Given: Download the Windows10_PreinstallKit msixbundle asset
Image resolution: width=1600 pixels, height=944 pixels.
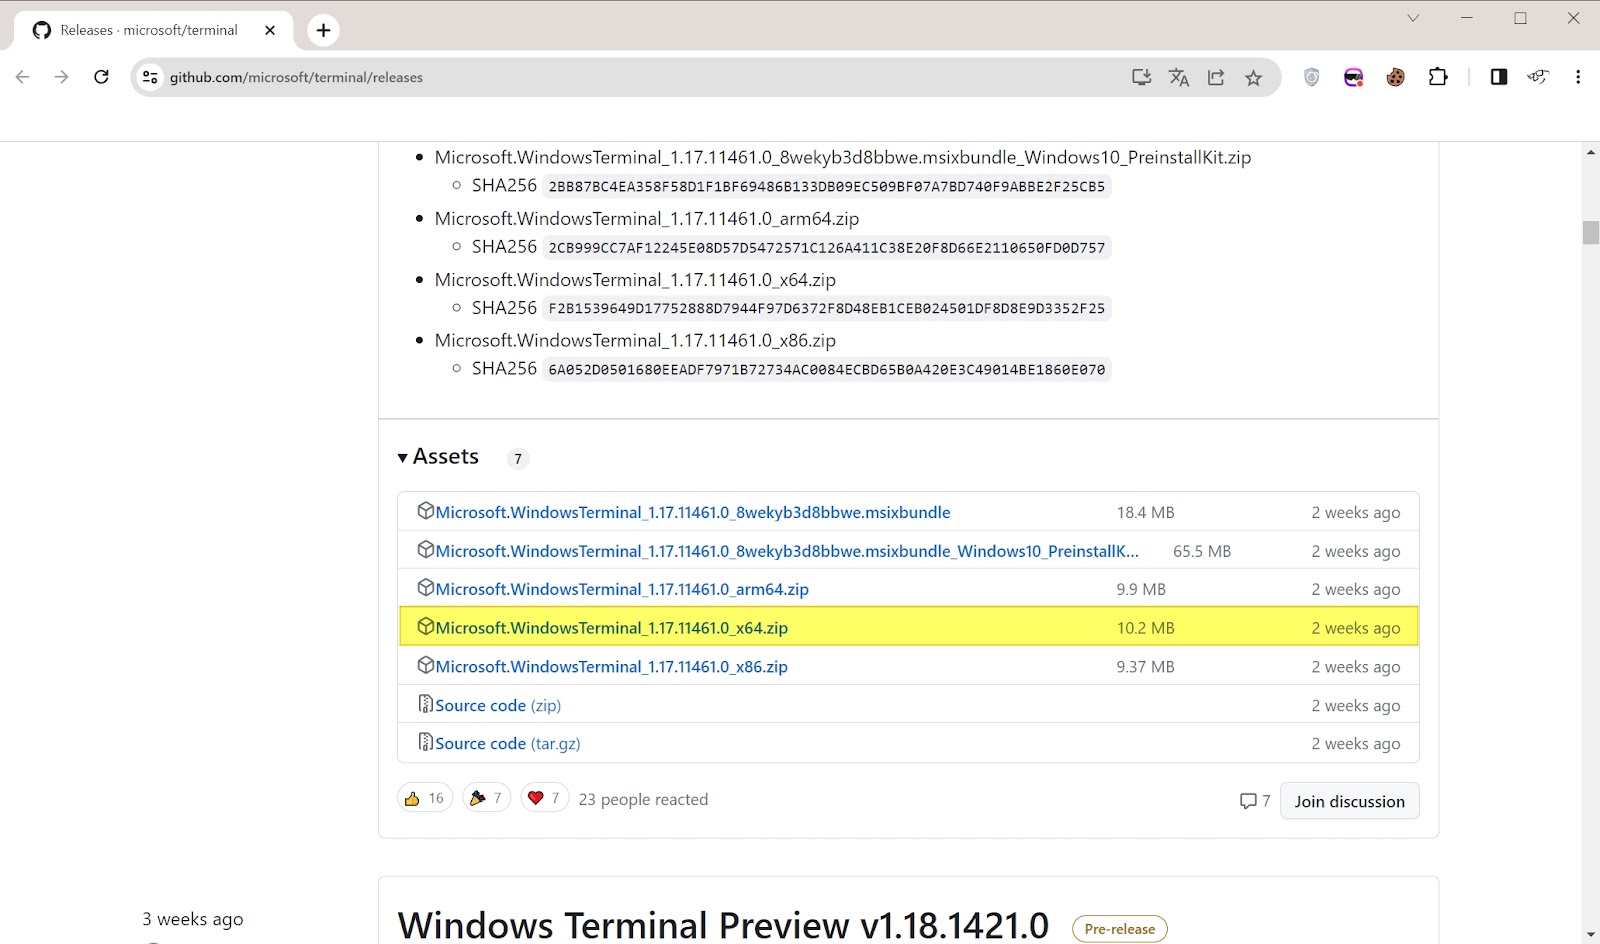Looking at the screenshot, I should (x=787, y=551).
